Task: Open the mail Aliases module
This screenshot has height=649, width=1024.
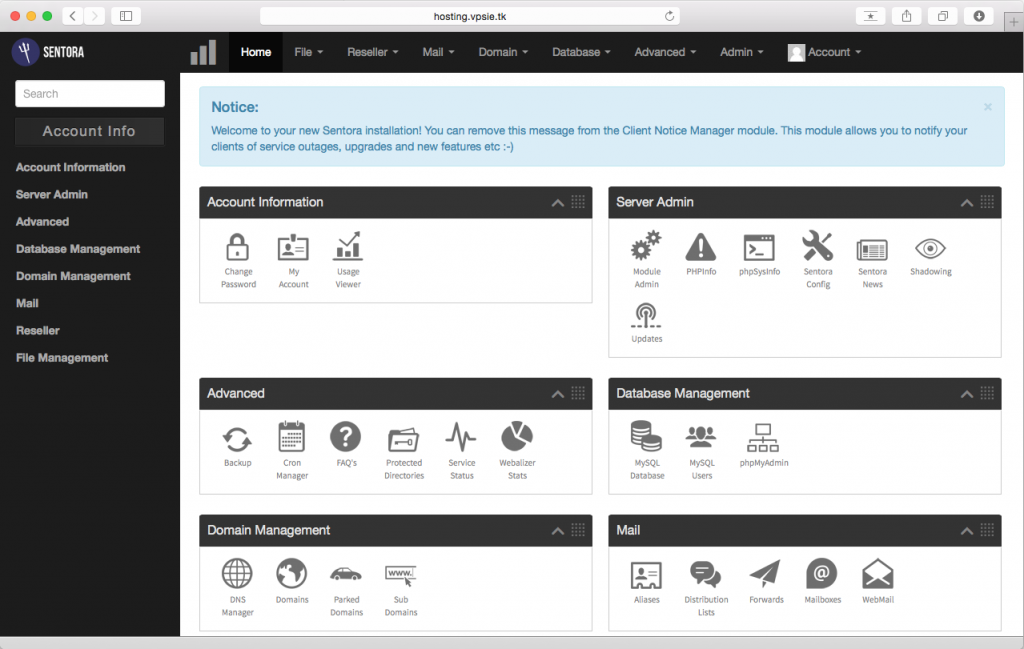Action: [x=647, y=583]
